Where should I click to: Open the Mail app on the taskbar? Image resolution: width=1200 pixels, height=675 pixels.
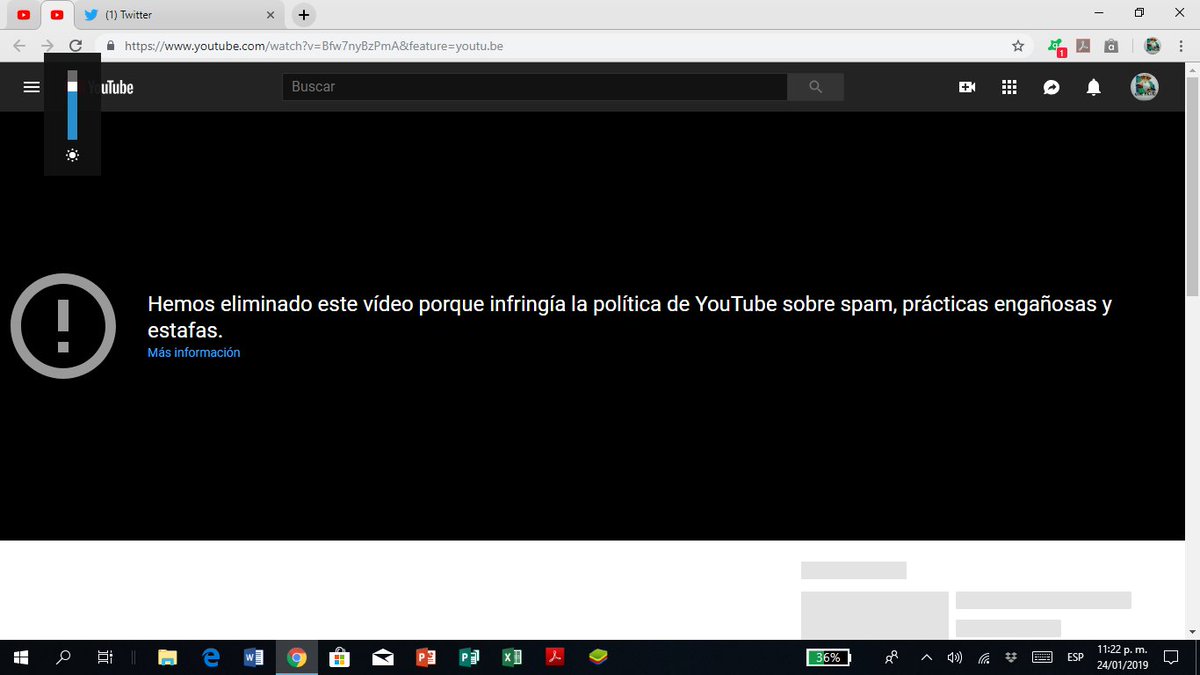383,657
